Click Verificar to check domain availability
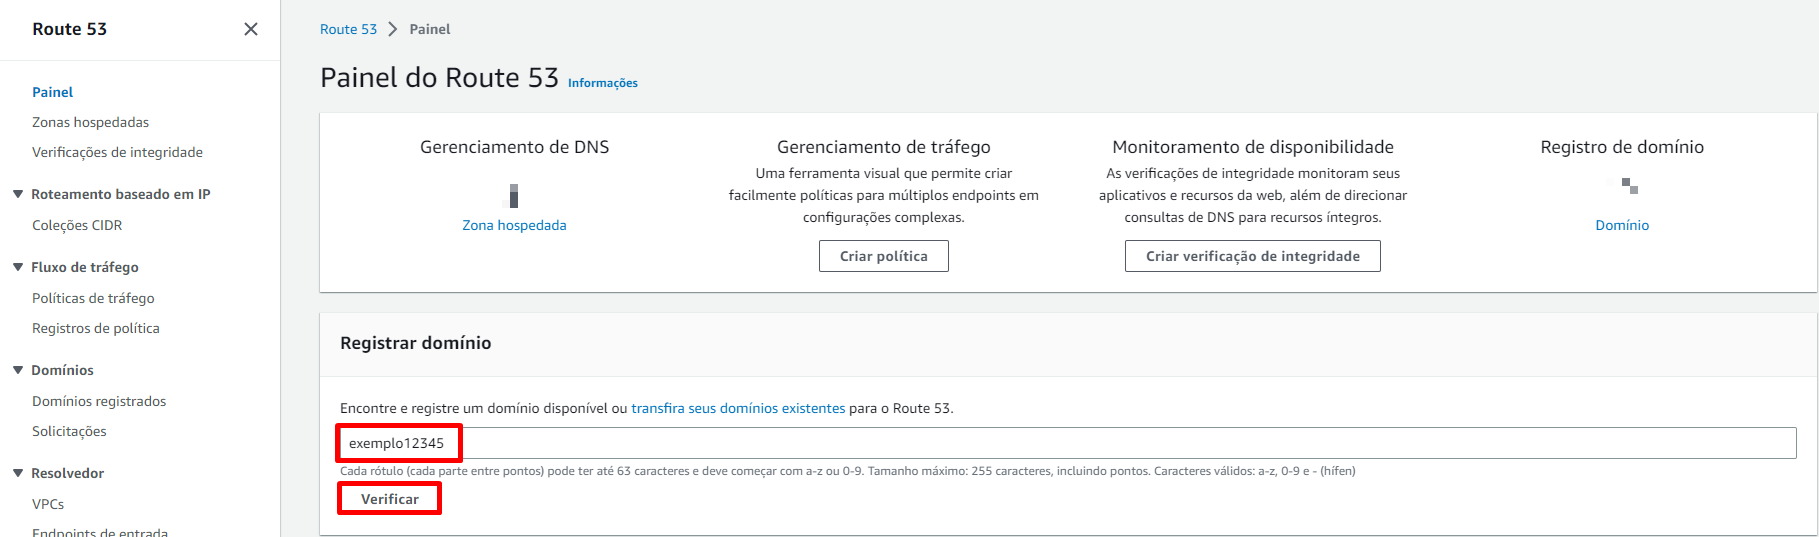The height and width of the screenshot is (537, 1819). pos(389,499)
